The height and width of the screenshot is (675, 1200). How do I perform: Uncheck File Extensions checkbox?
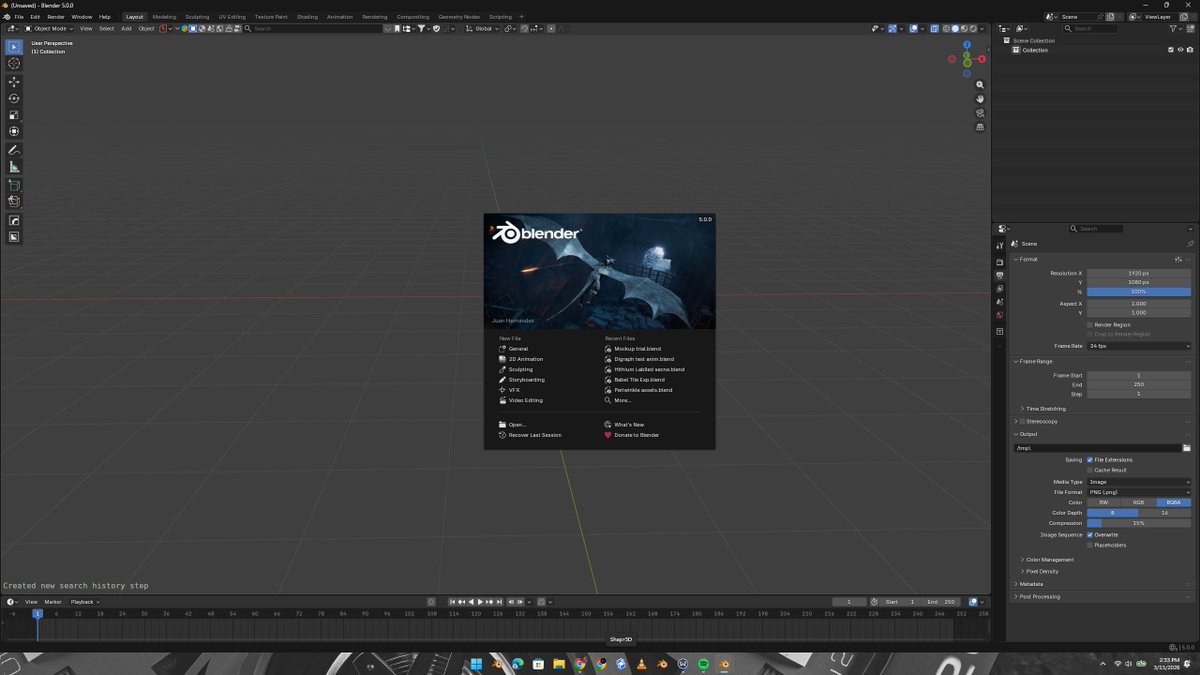click(x=1090, y=460)
